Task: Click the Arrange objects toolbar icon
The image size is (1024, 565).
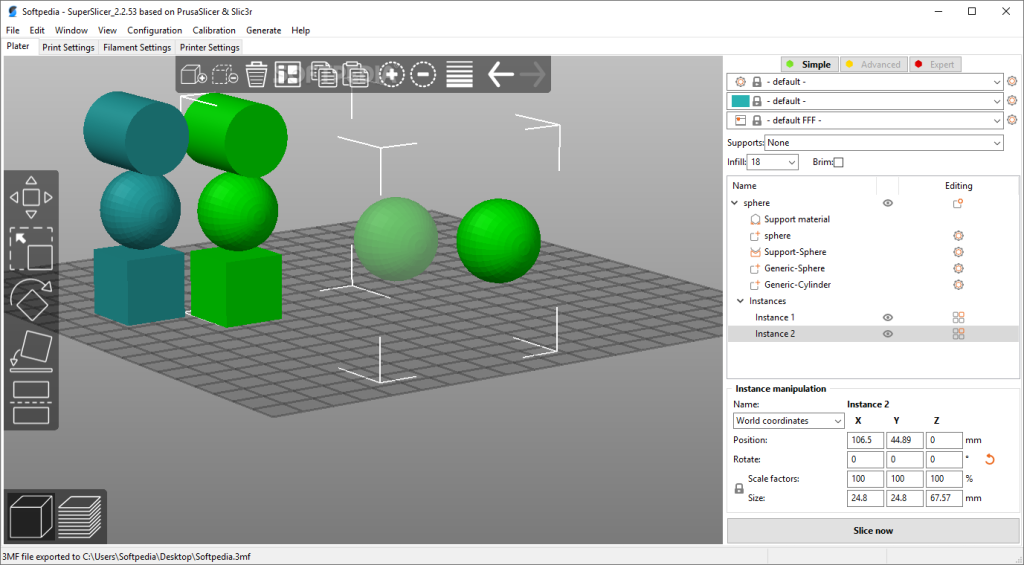Action: [288, 74]
